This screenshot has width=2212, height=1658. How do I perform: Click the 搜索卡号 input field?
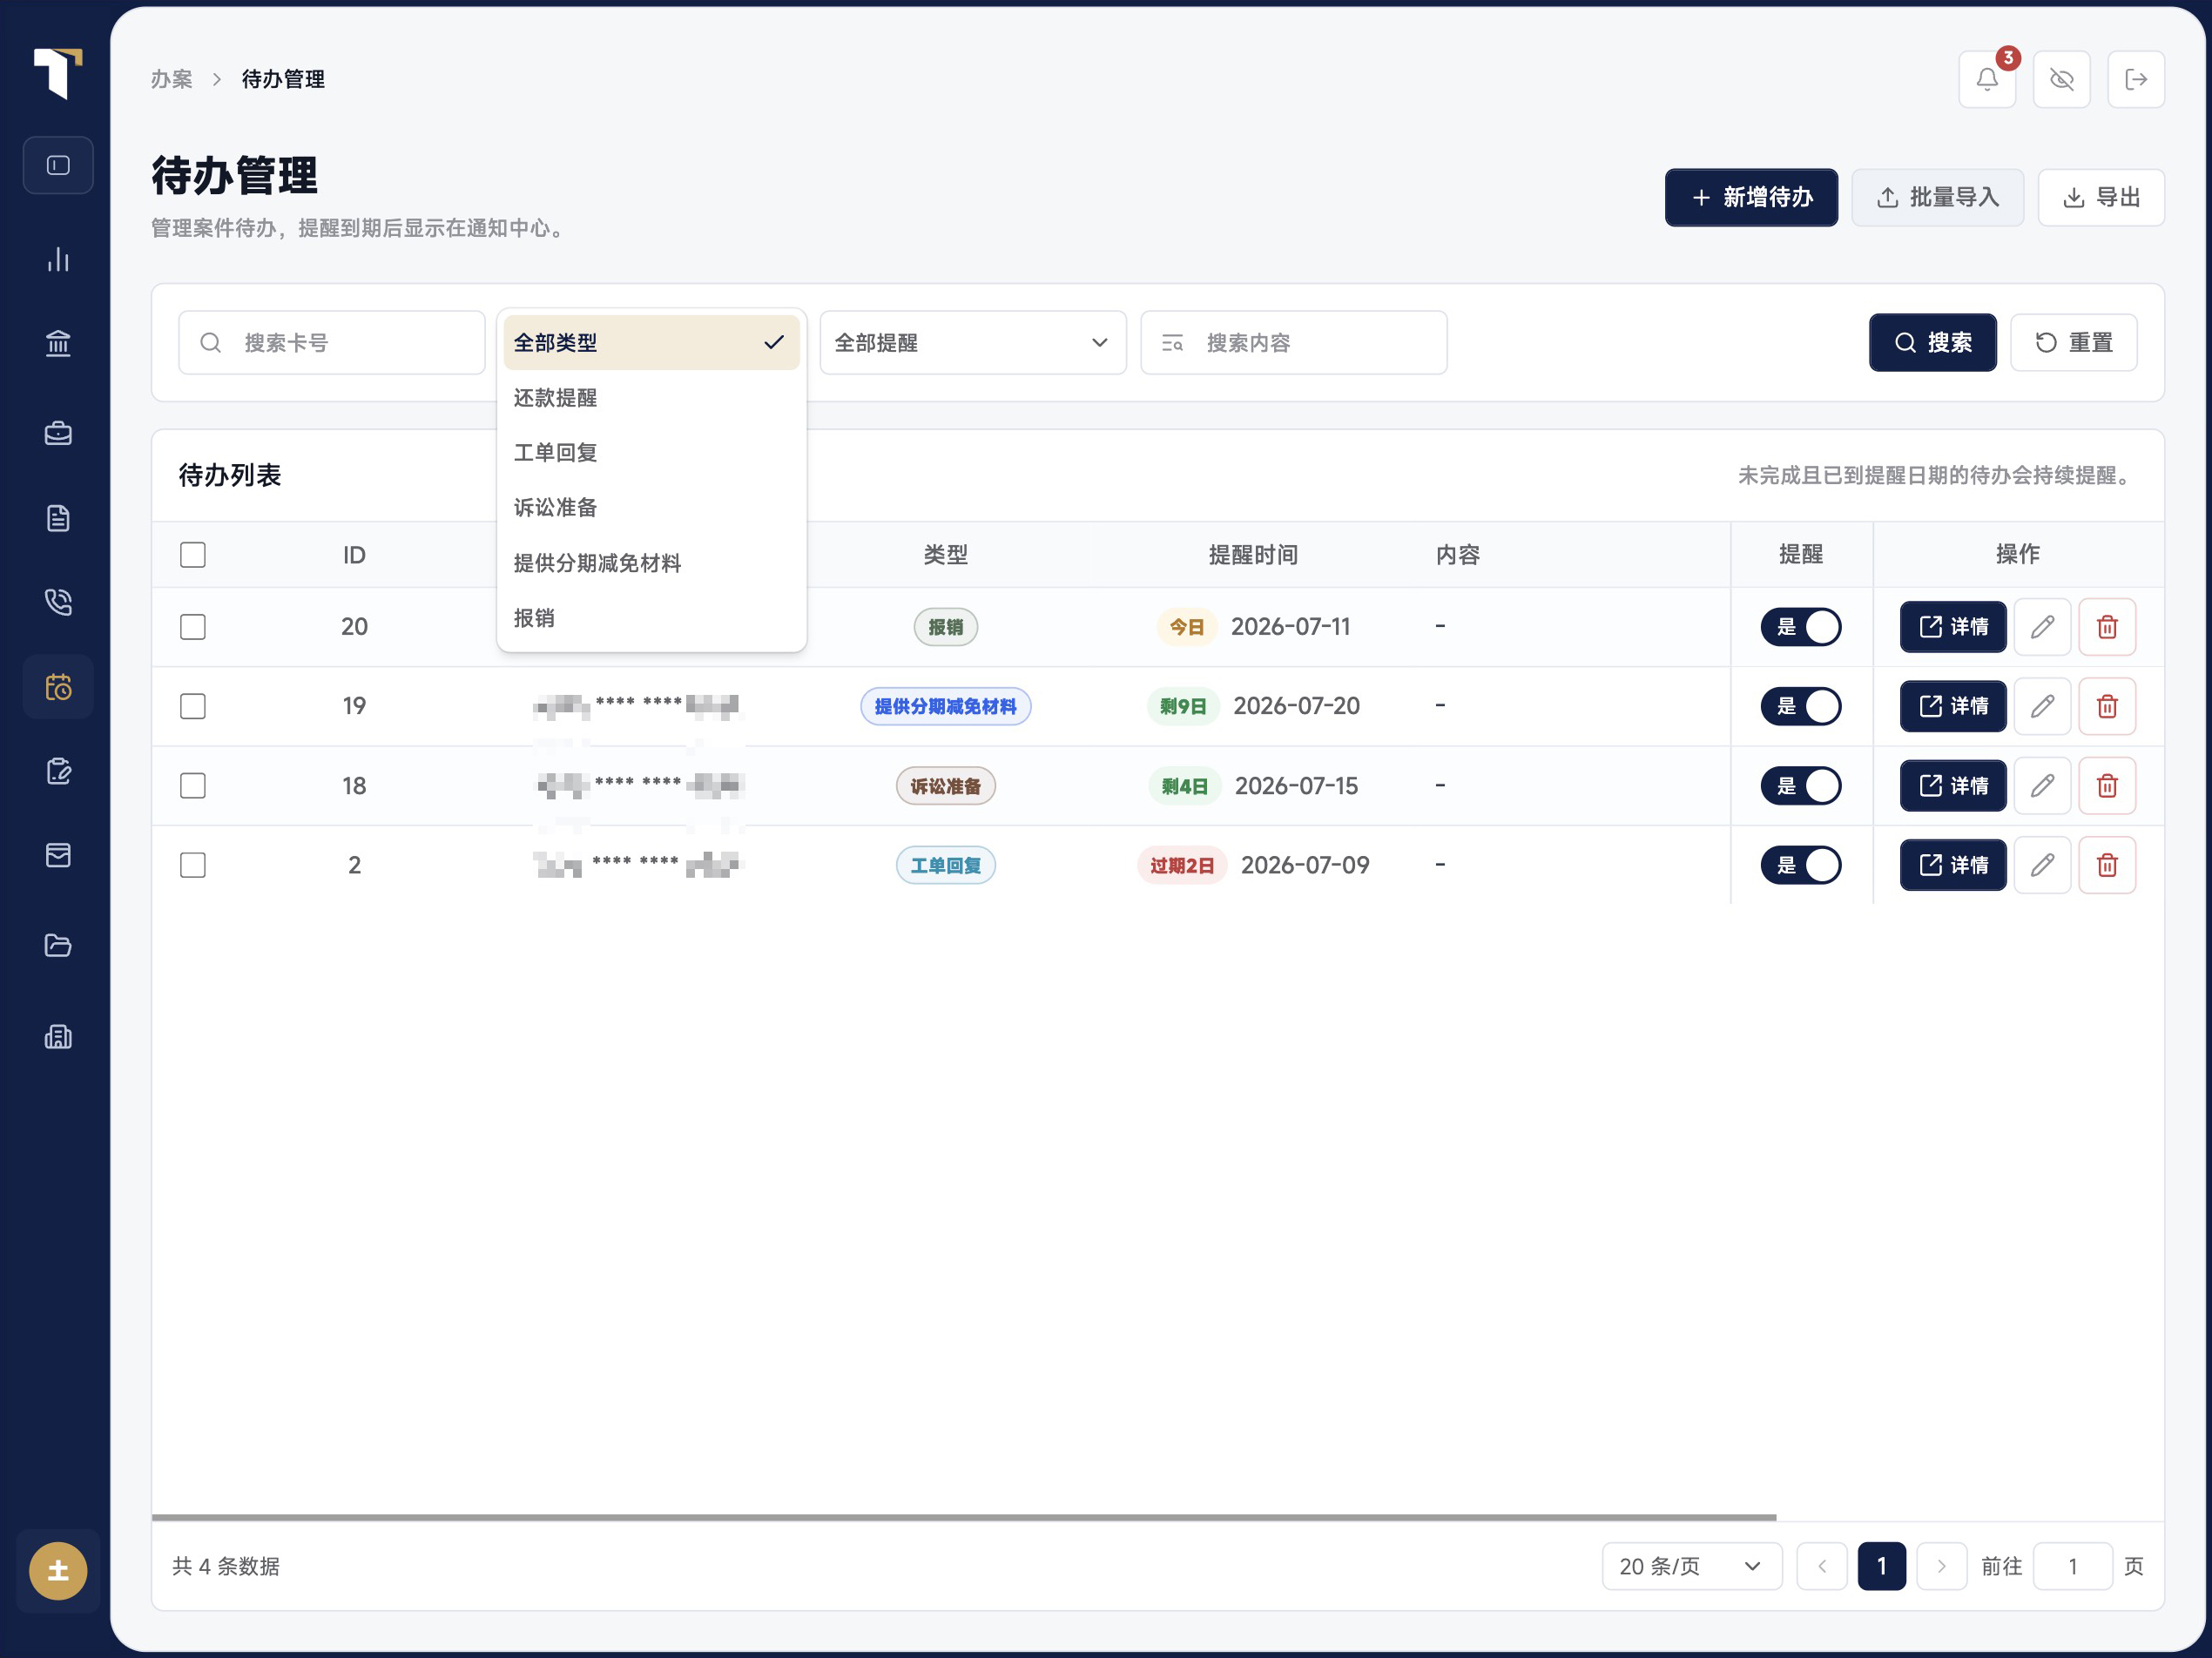coord(332,343)
